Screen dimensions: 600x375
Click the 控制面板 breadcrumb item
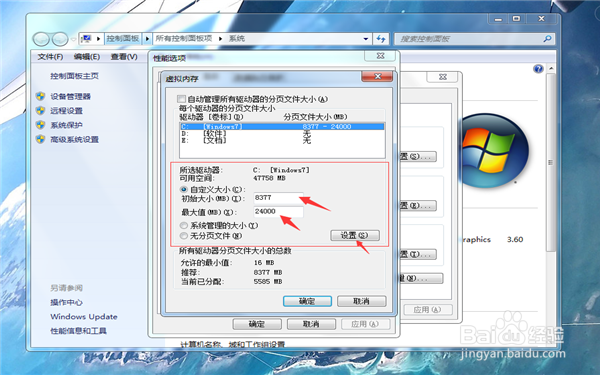coord(122,38)
